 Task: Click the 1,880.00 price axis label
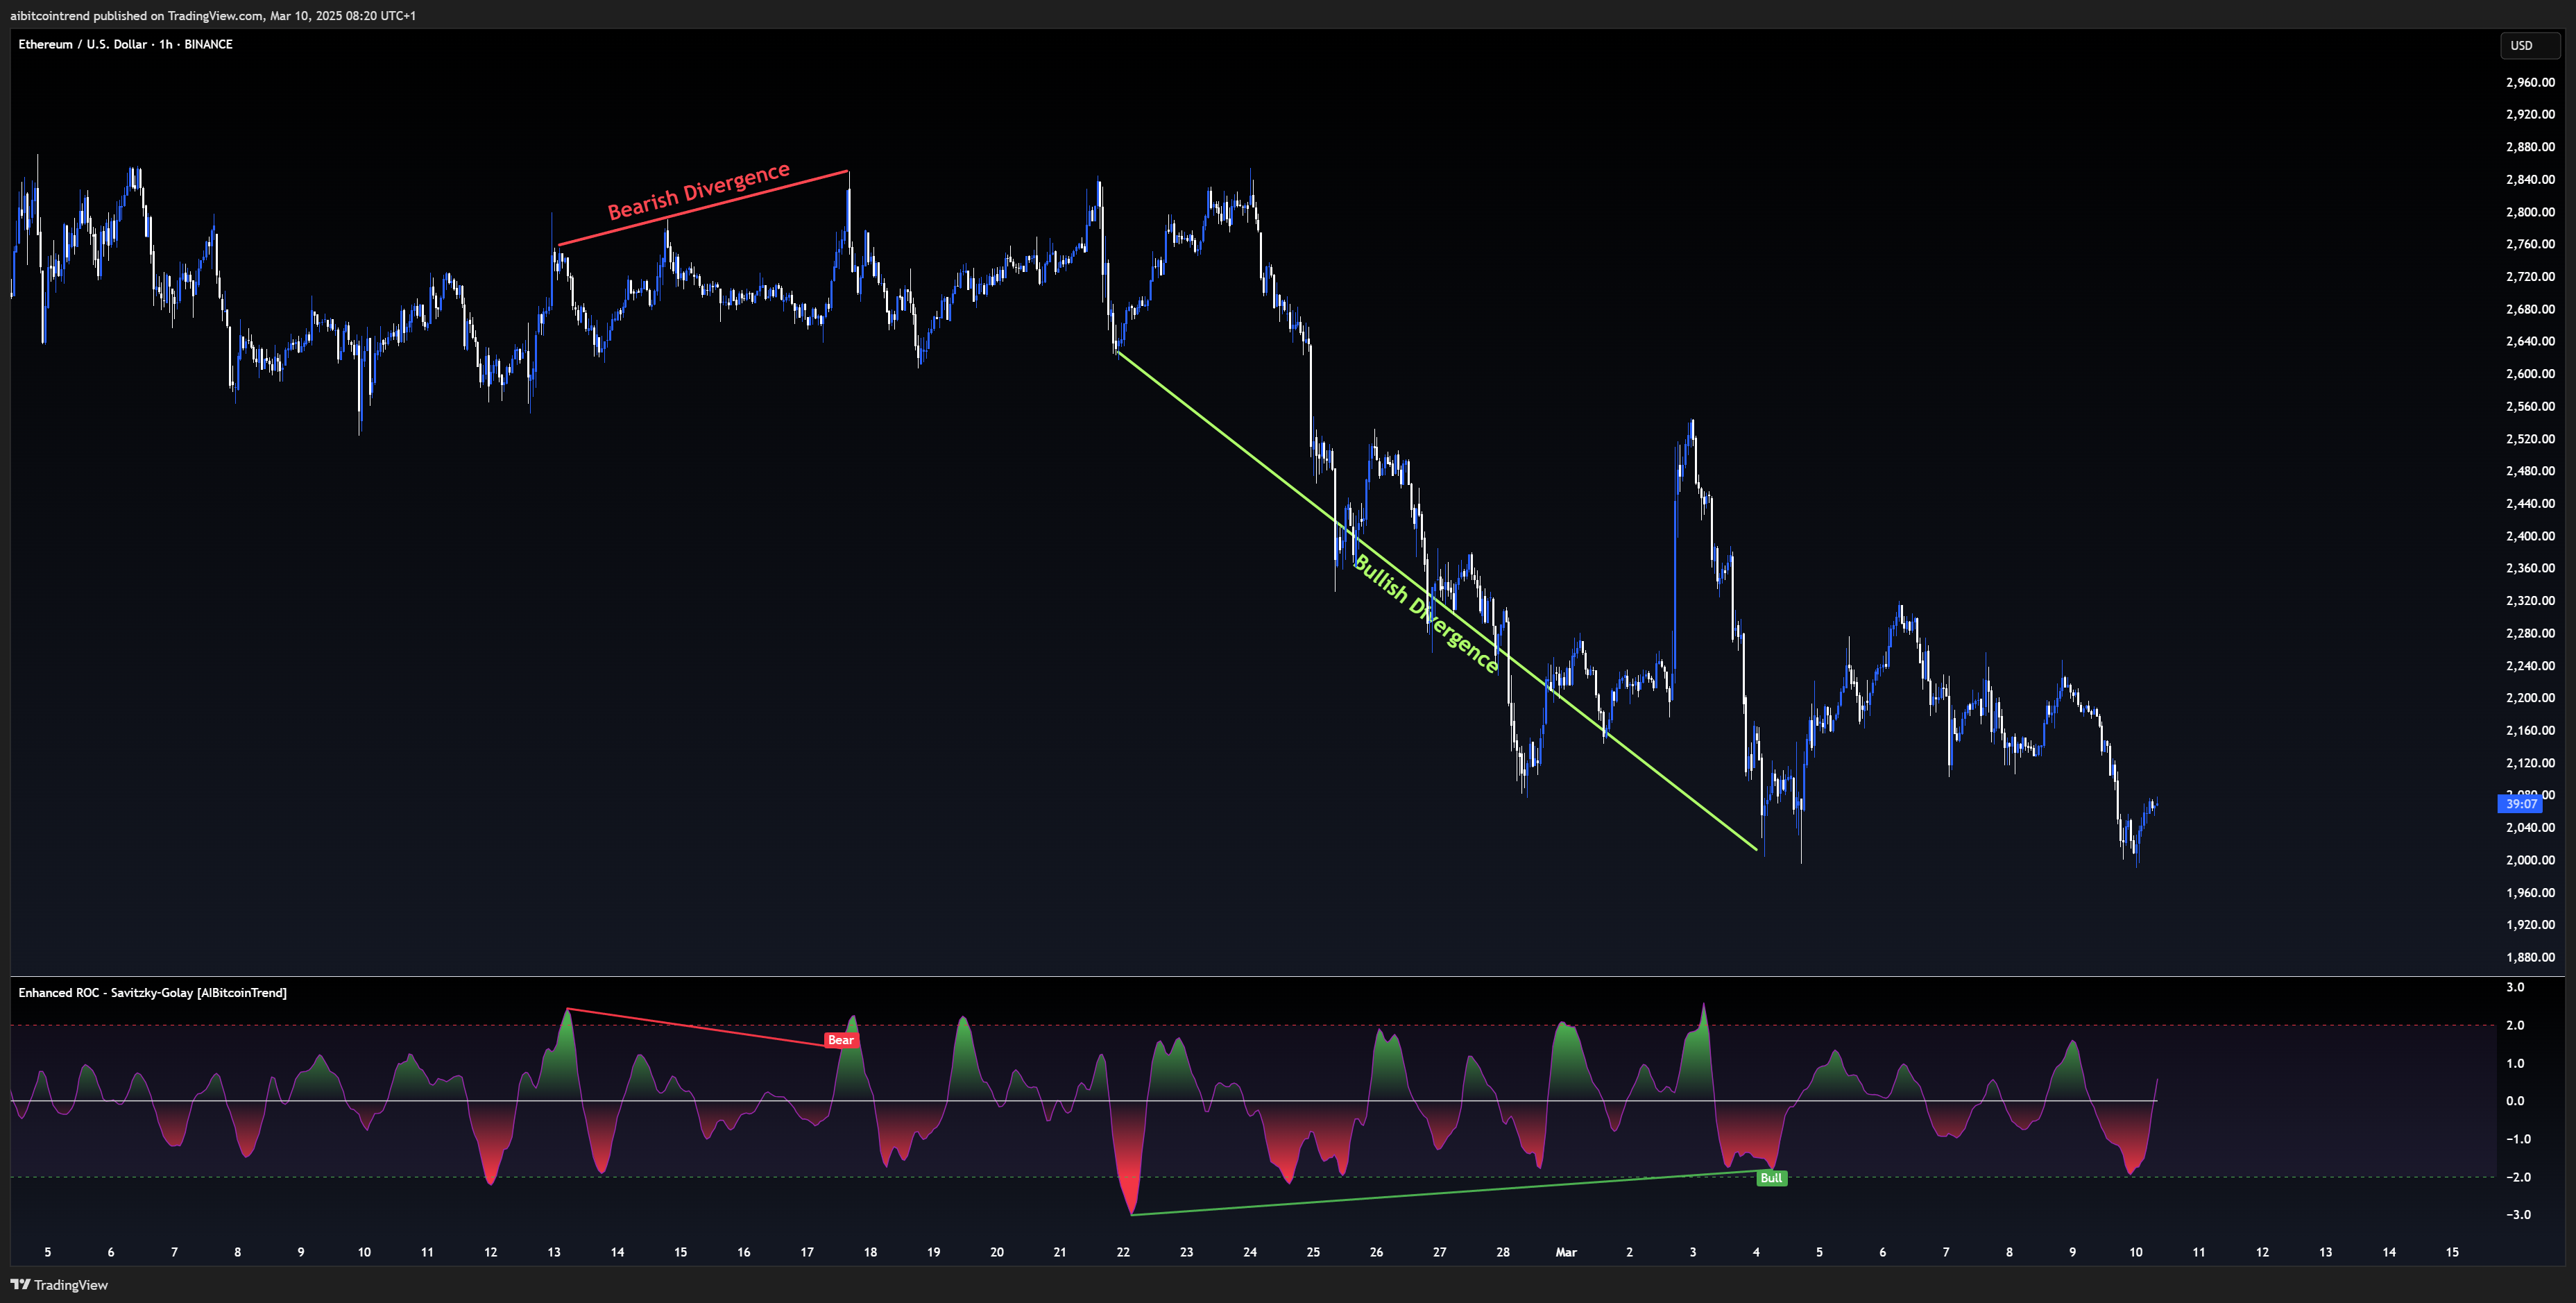tap(2530, 957)
